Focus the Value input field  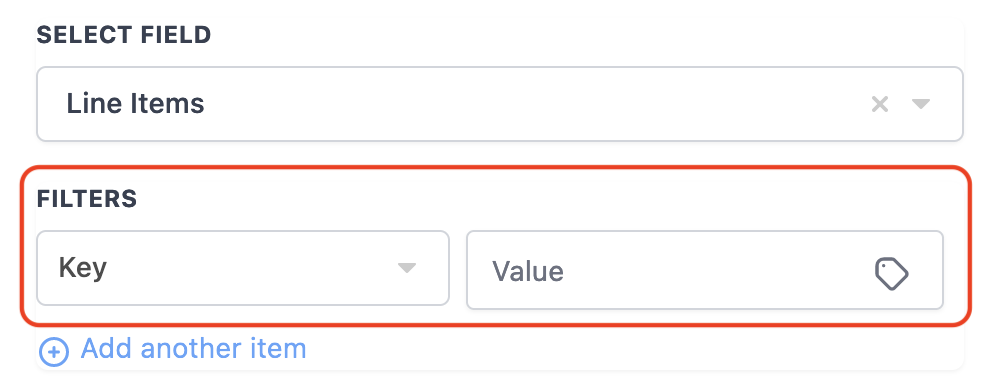coord(705,270)
